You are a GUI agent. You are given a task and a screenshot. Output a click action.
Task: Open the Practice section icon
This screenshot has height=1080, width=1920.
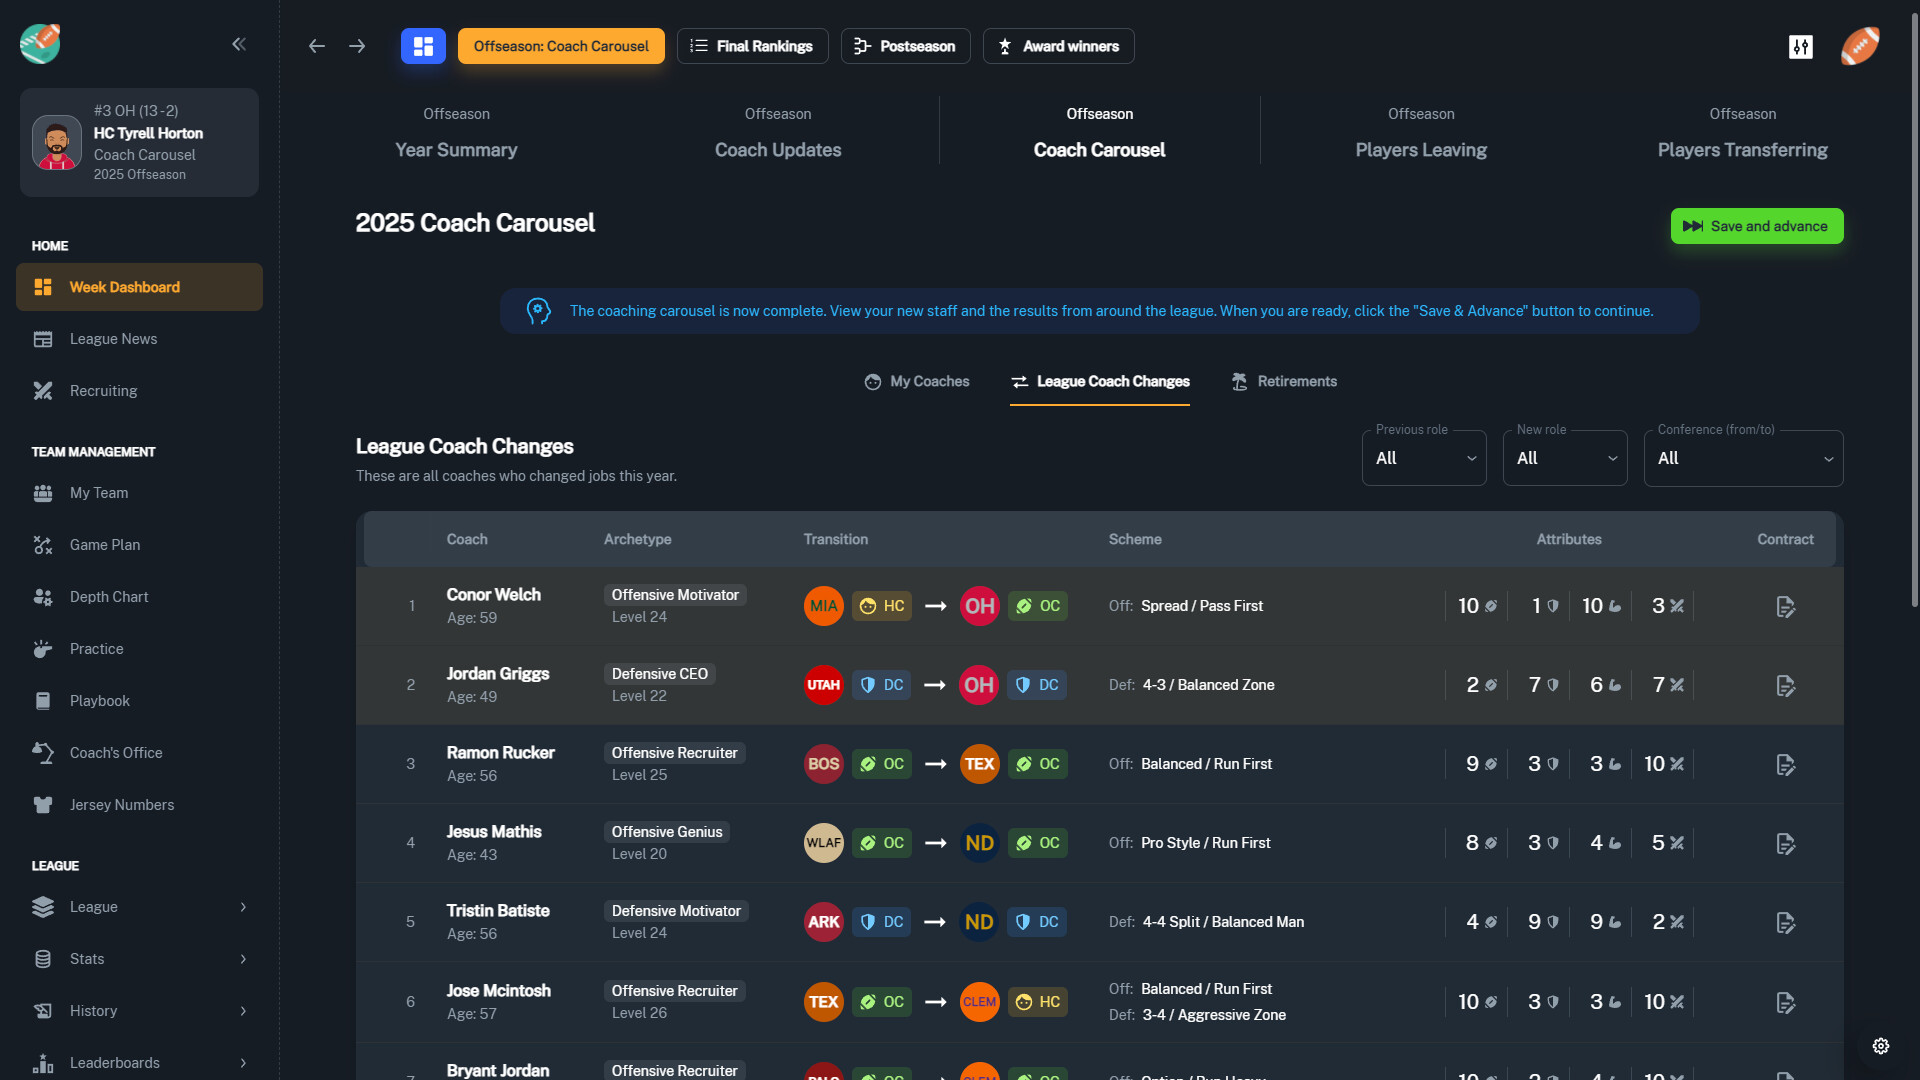[x=43, y=648]
